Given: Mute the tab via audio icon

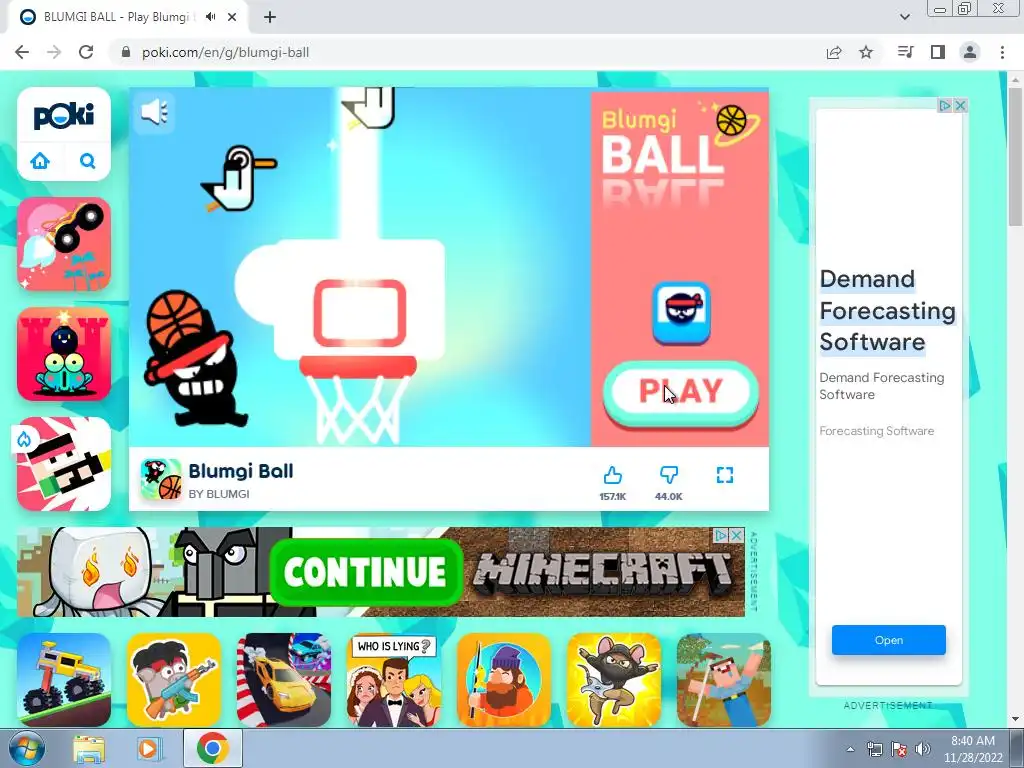Looking at the screenshot, I should coord(210,17).
